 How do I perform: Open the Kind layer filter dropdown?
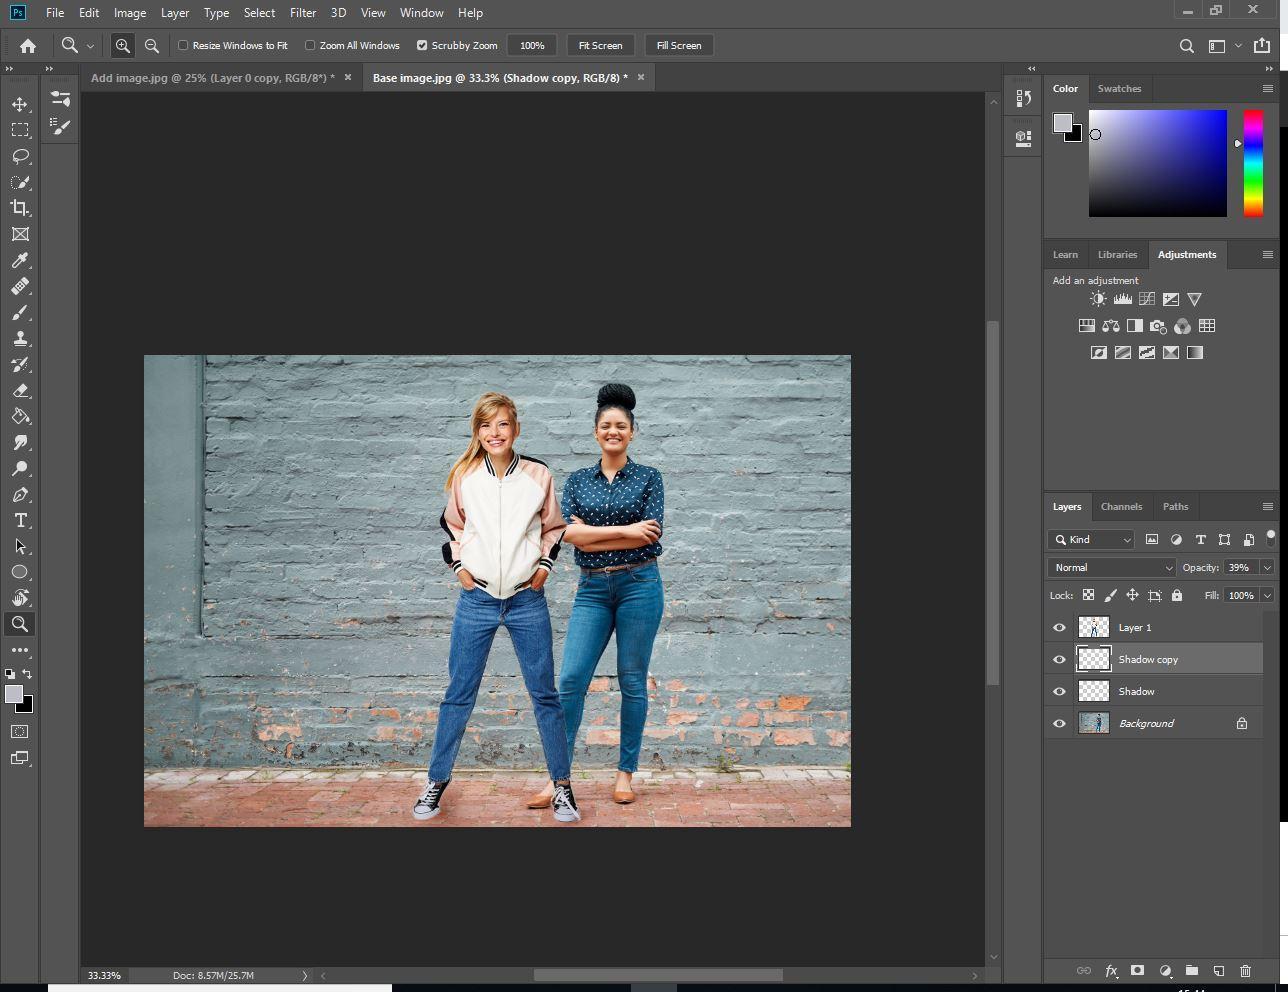click(x=1091, y=539)
